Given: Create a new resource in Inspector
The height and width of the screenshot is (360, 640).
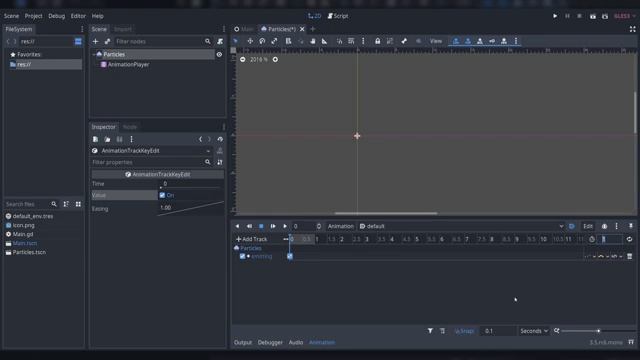Looking at the screenshot, I should point(95,139).
